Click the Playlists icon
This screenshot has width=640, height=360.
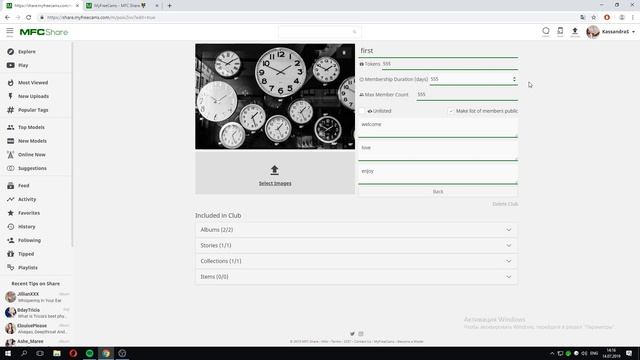tap(11, 267)
